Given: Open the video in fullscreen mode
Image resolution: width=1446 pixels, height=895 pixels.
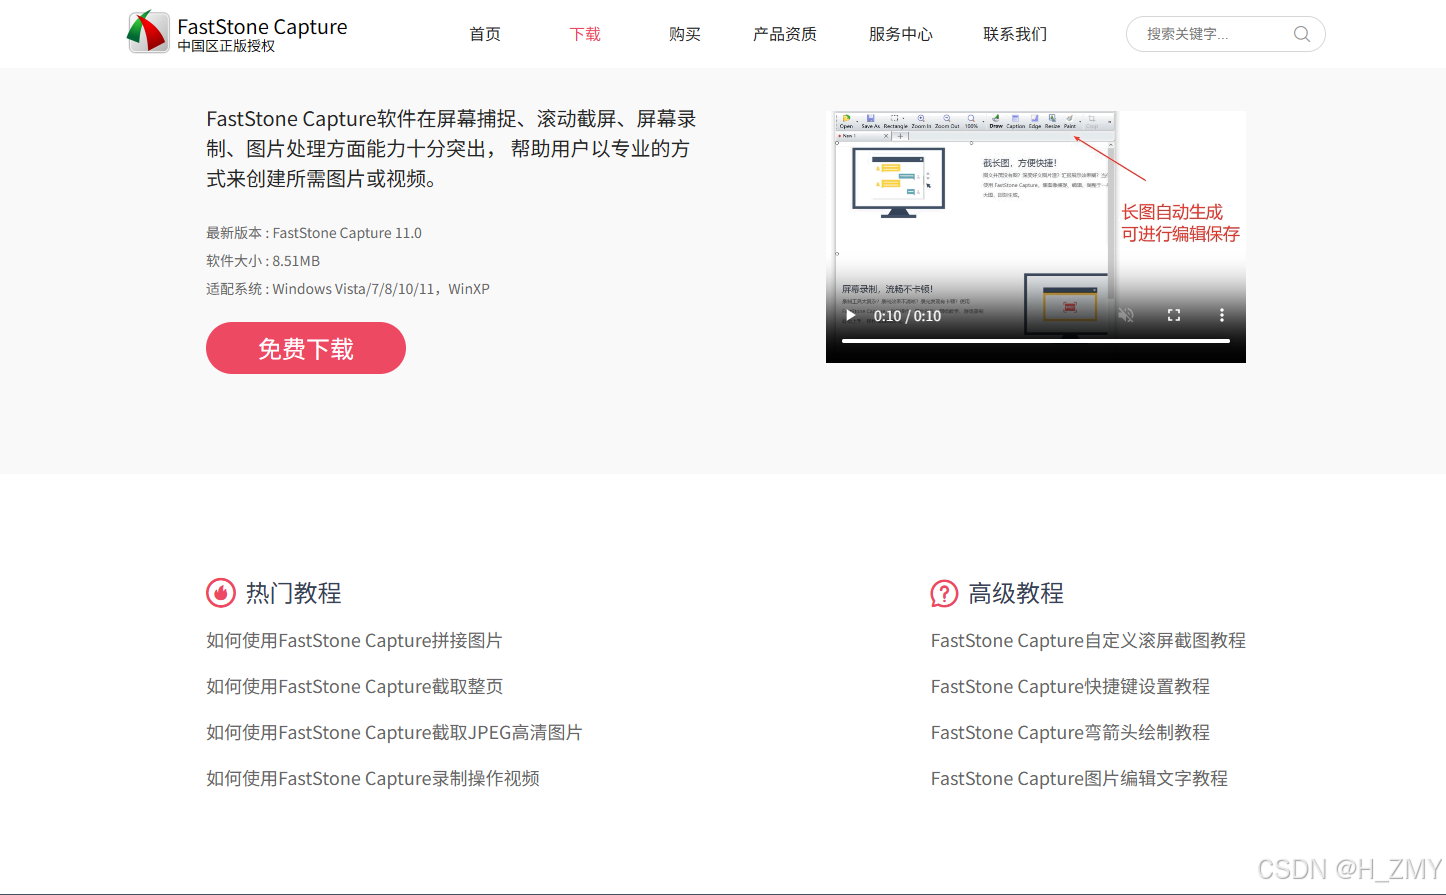Looking at the screenshot, I should (1174, 315).
